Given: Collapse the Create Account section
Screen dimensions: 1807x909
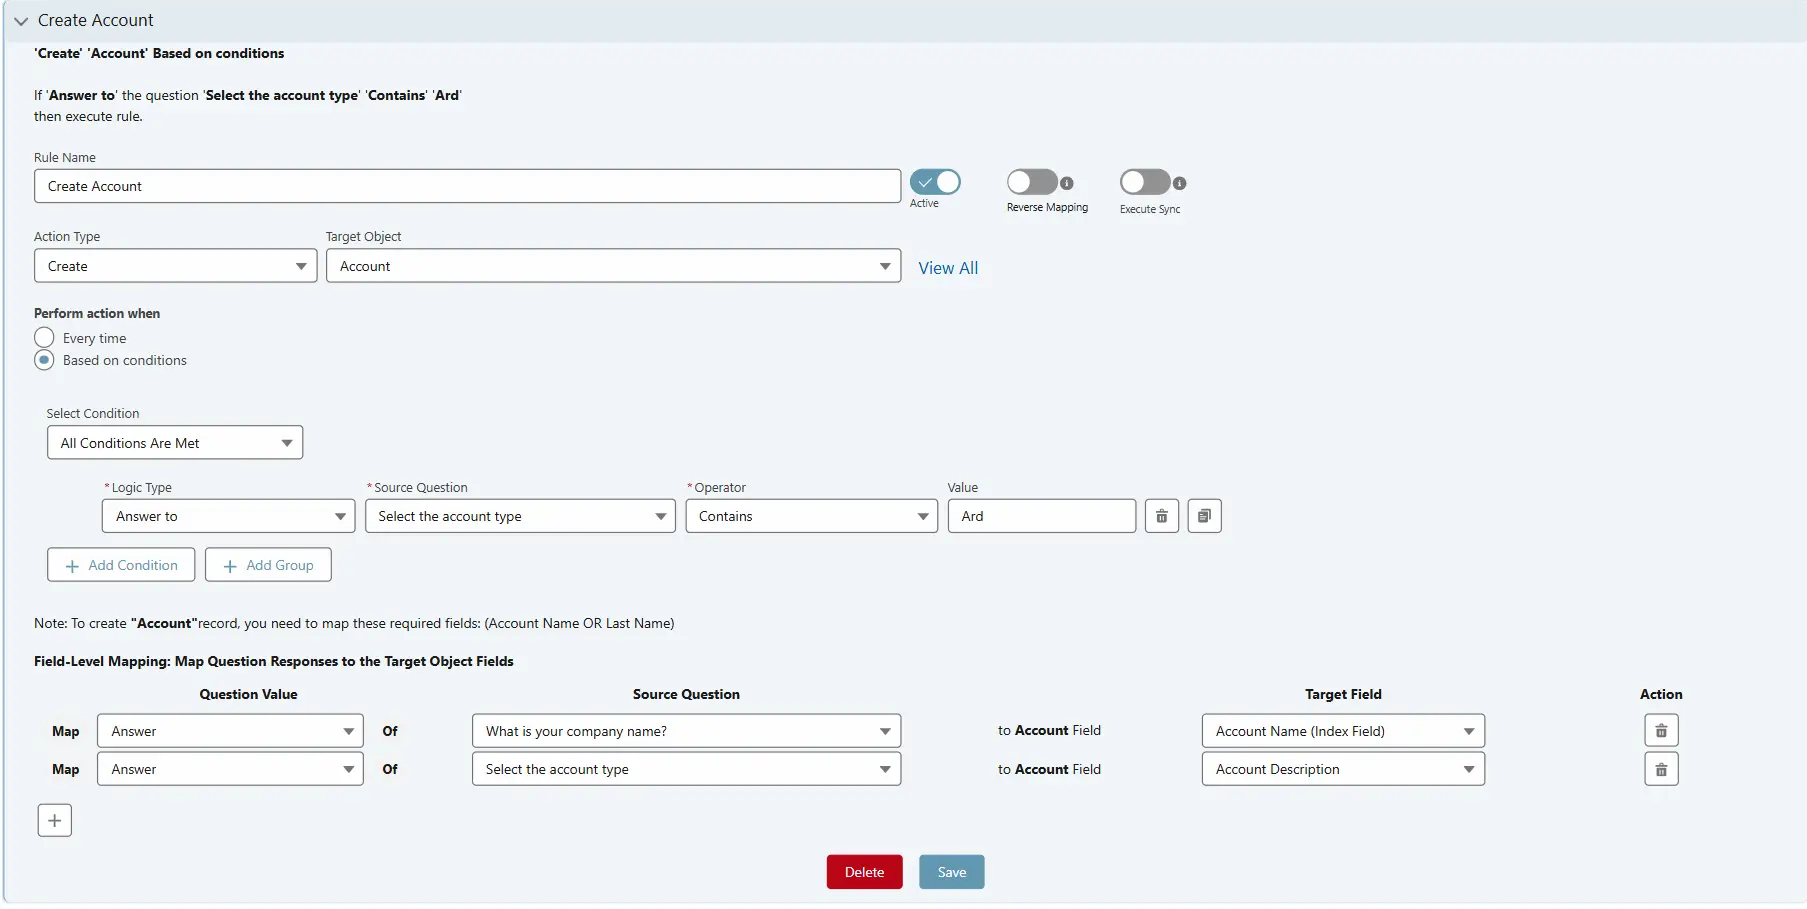Looking at the screenshot, I should pyautogui.click(x=20, y=20).
